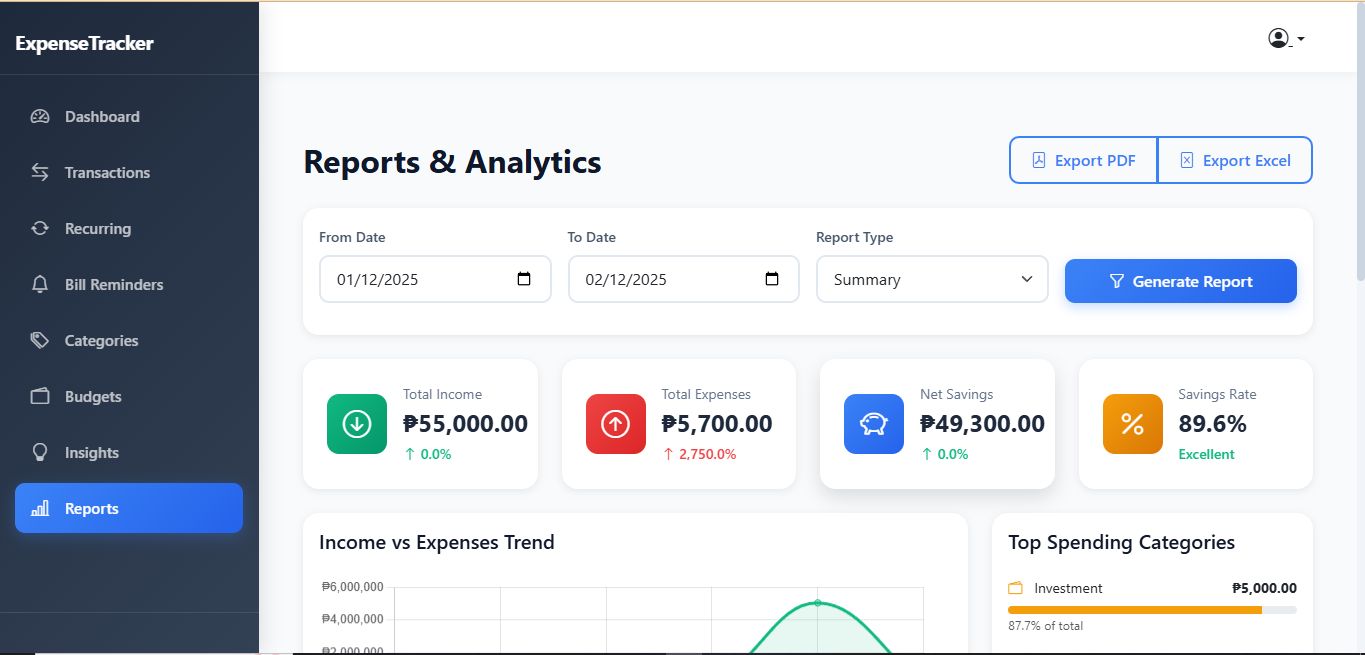Click the Investment ₱5,000.00 amount
Viewport: 1365px width, 655px height.
tap(1264, 588)
